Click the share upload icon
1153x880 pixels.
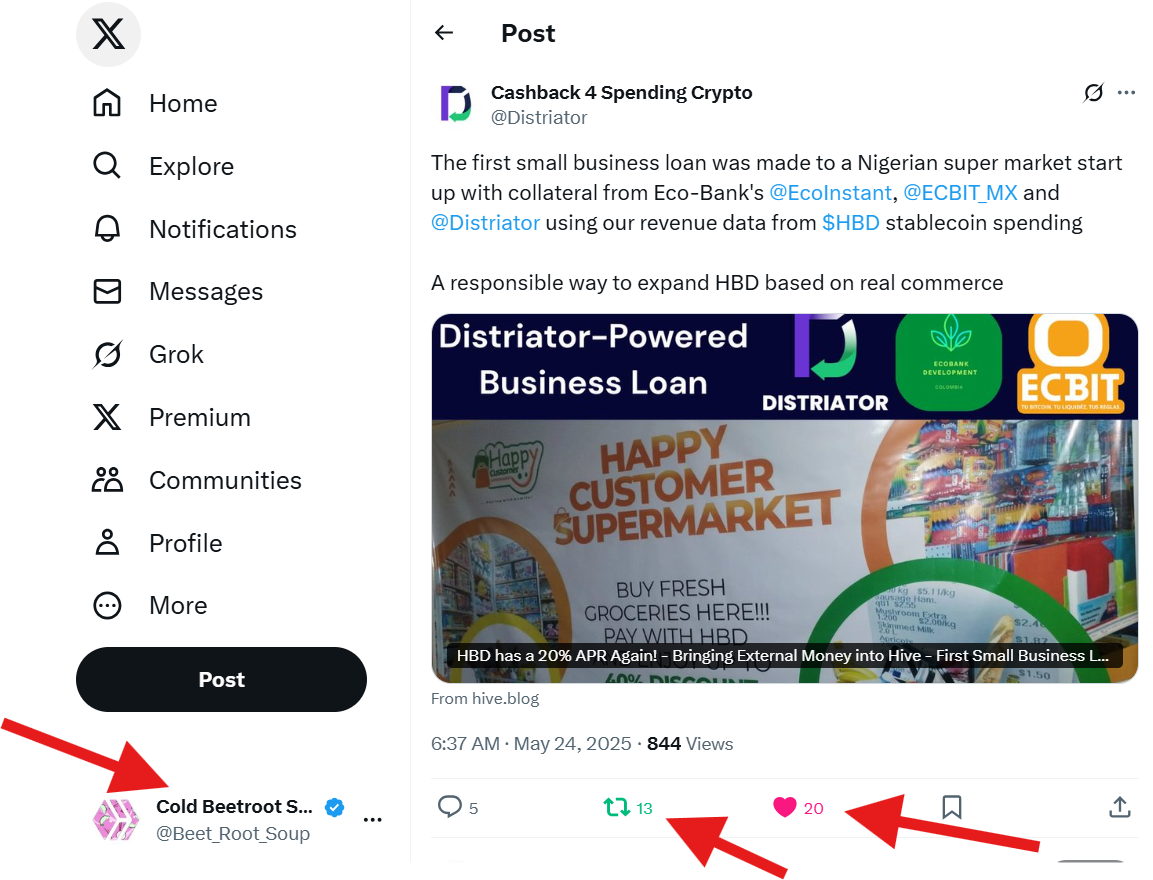pyautogui.click(x=1119, y=806)
